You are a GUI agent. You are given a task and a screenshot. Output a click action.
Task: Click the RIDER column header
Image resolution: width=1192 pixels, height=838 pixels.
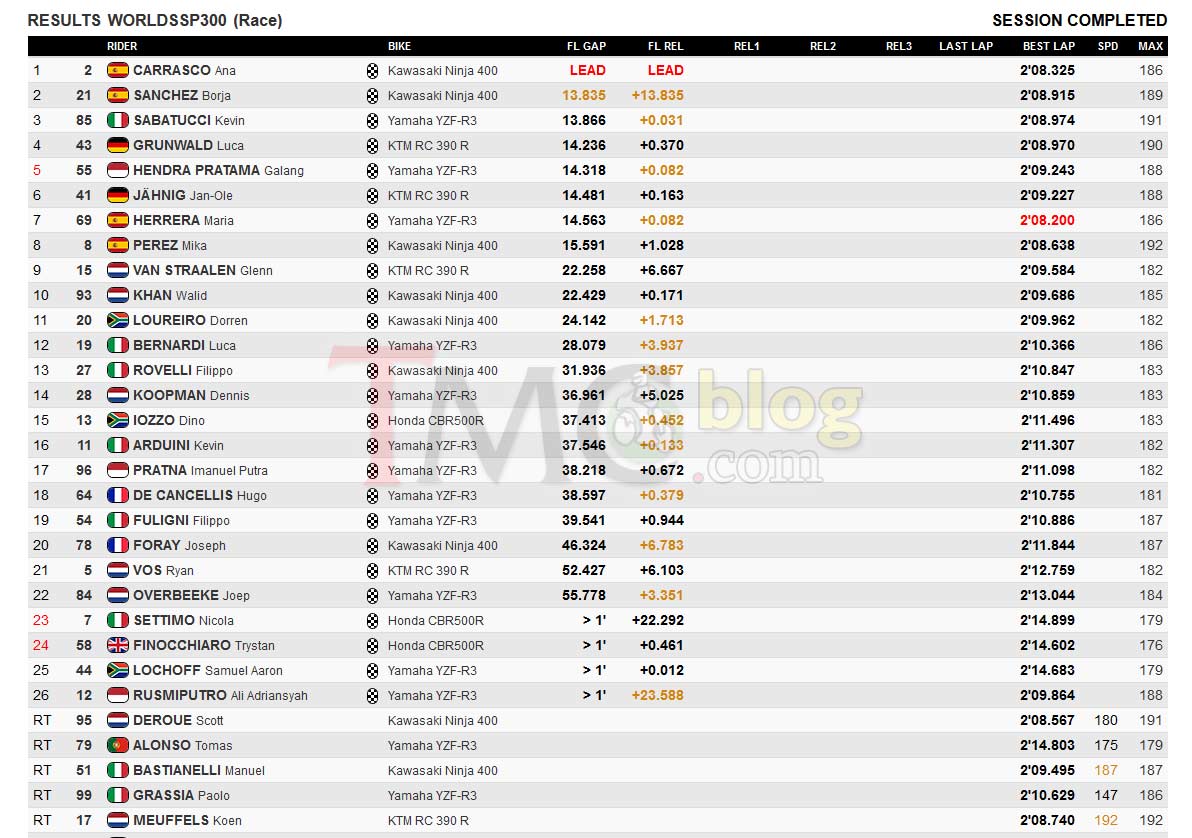point(122,46)
